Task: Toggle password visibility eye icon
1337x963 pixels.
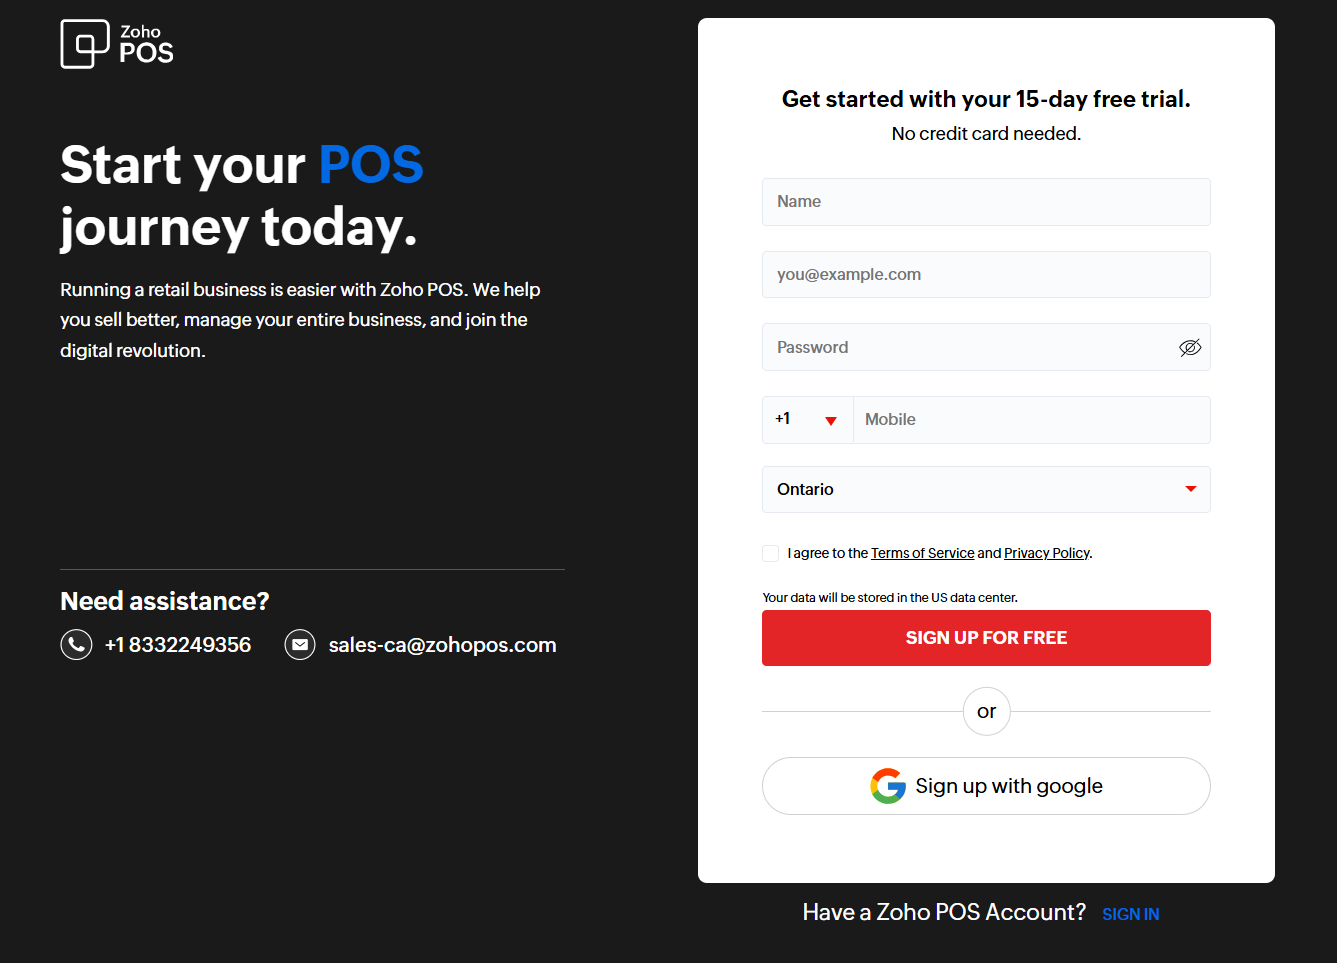Action: 1189,347
